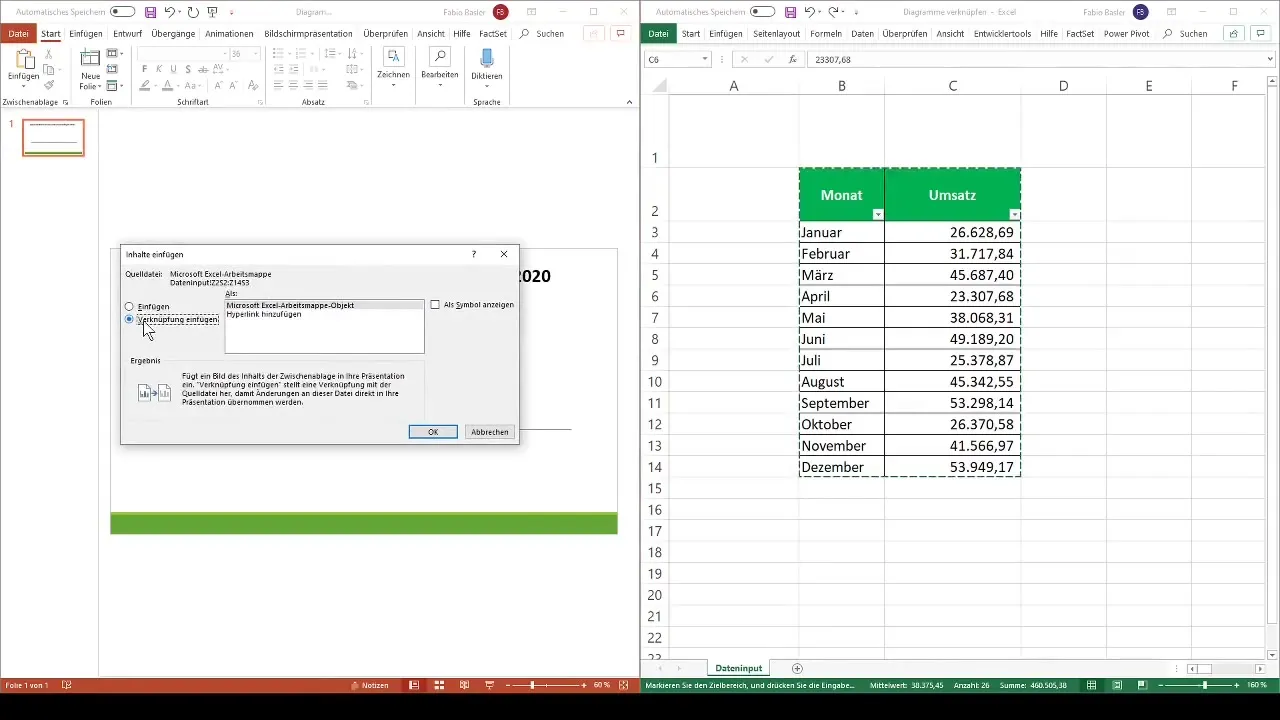Toggle Automatisches Speichern in PowerPoint

pos(123,12)
